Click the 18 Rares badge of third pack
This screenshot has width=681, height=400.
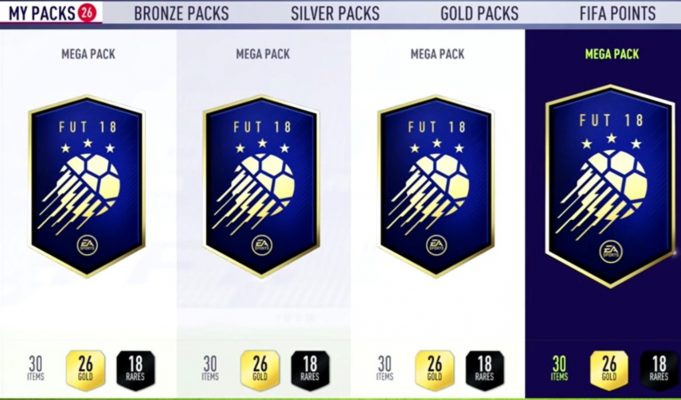click(485, 370)
